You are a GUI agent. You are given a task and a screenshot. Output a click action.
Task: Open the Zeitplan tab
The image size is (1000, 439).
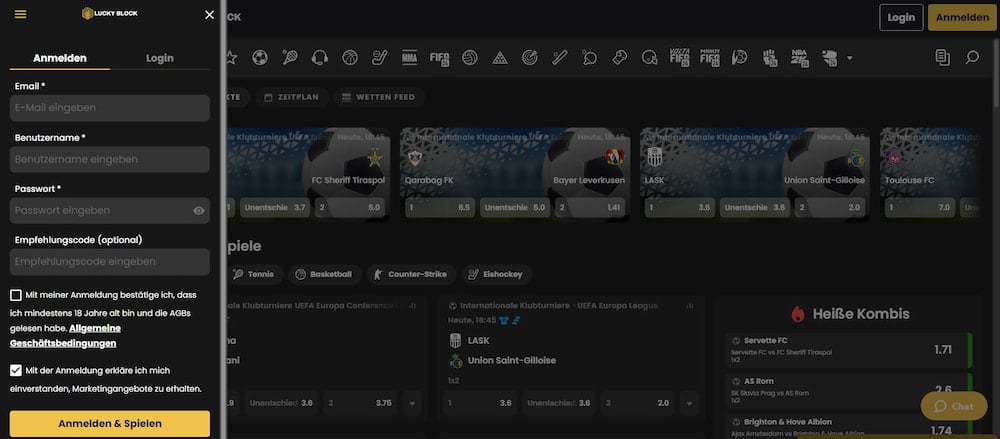(292, 97)
